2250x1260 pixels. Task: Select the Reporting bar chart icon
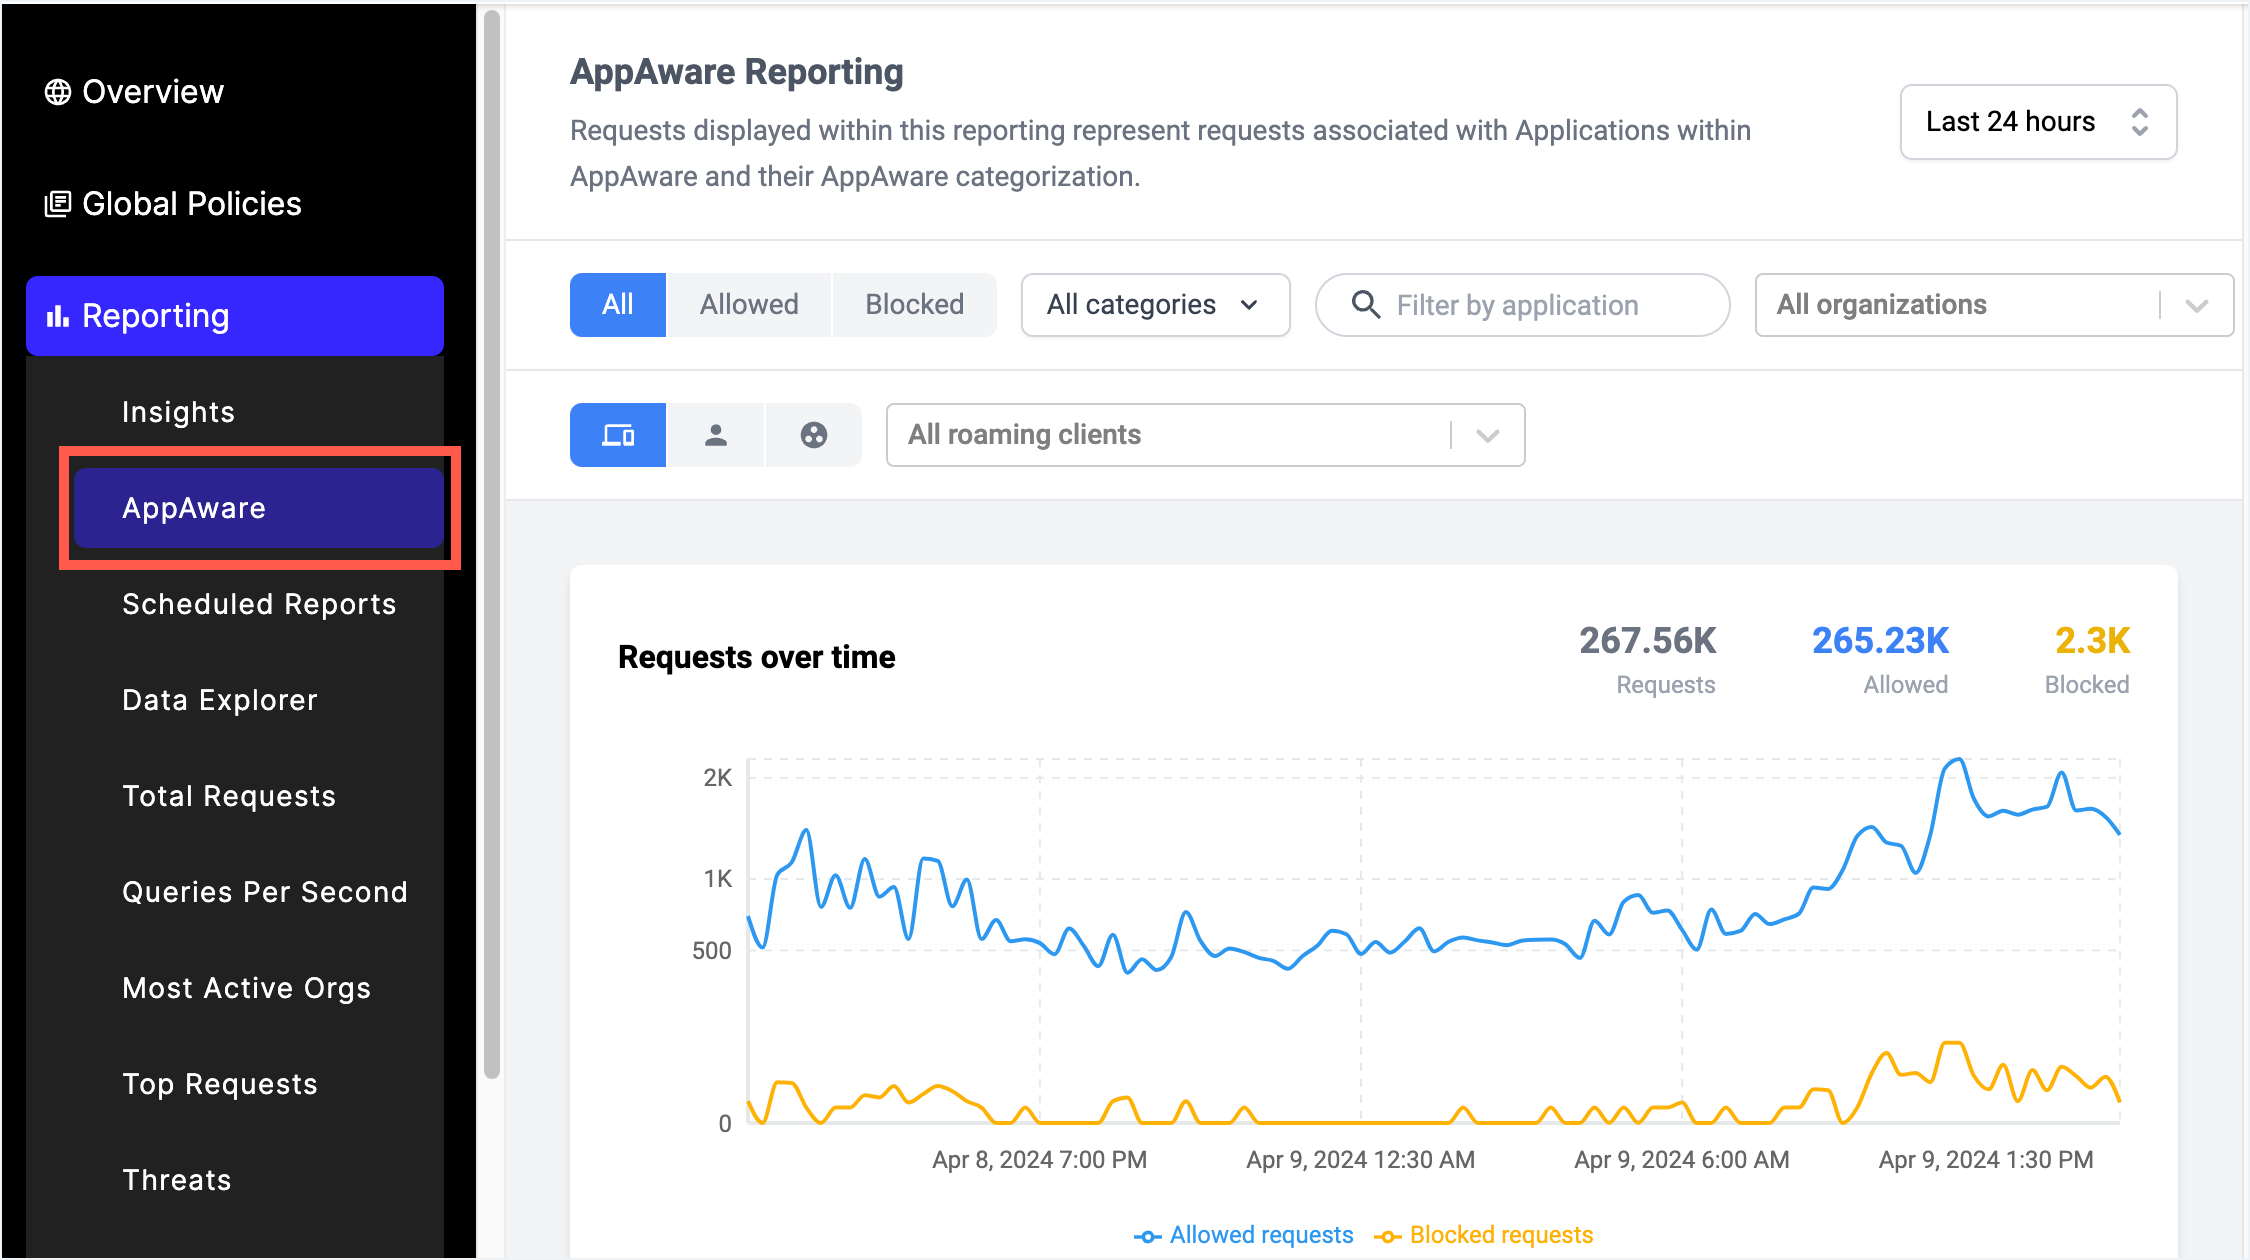point(57,315)
